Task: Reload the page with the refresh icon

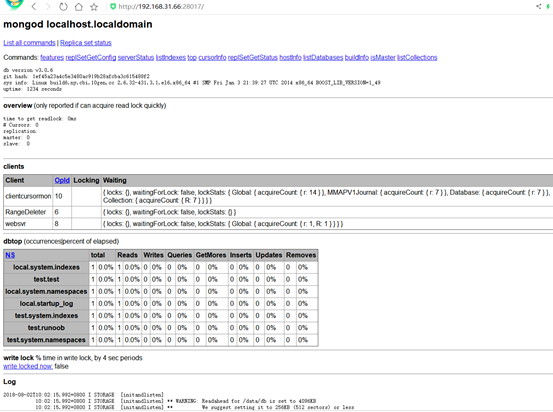Action: click(63, 6)
